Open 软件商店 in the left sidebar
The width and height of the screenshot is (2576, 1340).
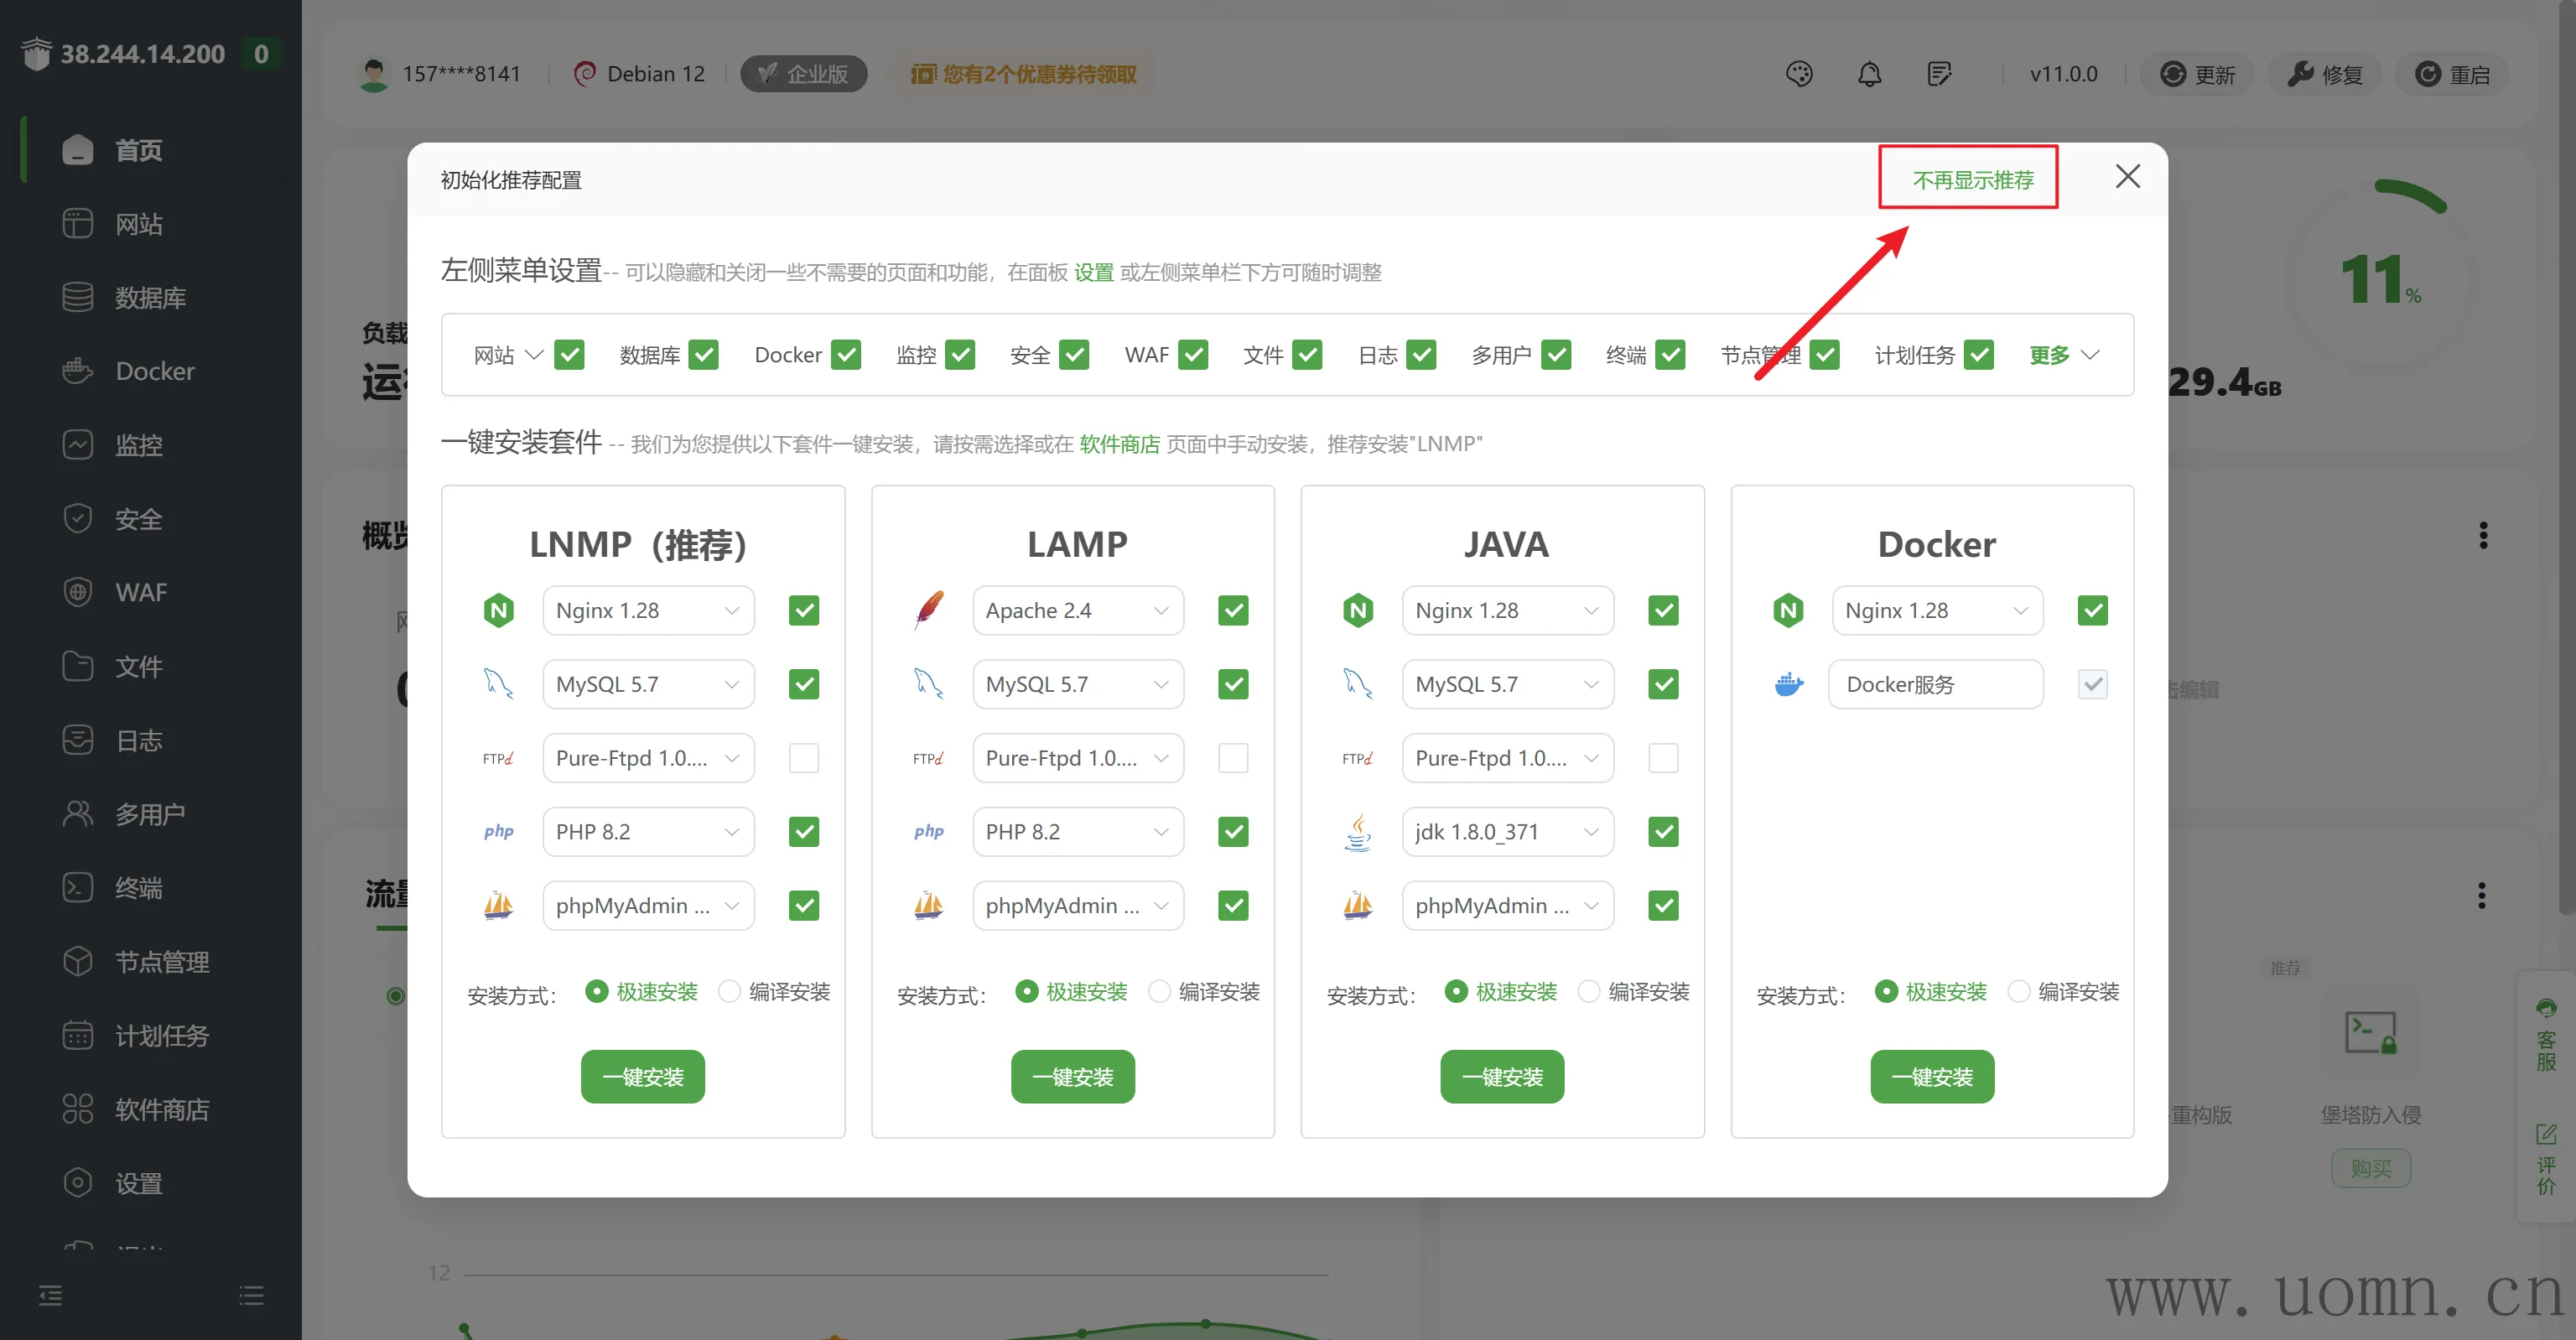coord(160,1109)
